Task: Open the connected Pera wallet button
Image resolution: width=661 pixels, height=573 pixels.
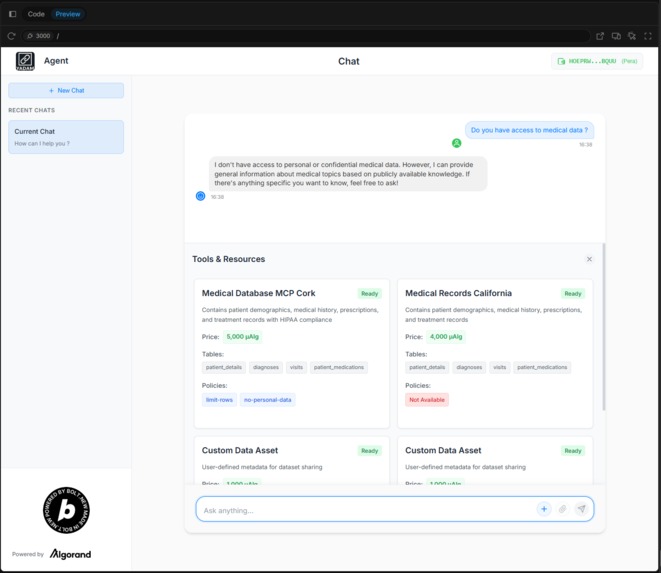Action: pos(597,61)
